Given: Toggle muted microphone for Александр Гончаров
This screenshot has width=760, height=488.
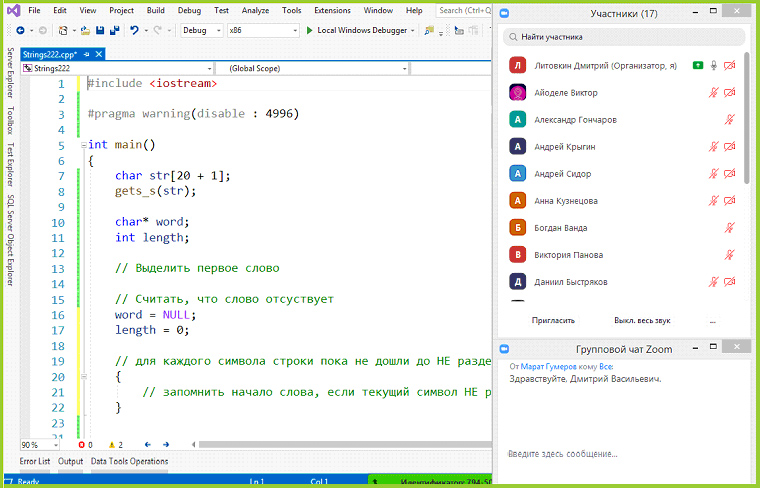Looking at the screenshot, I should [x=730, y=120].
